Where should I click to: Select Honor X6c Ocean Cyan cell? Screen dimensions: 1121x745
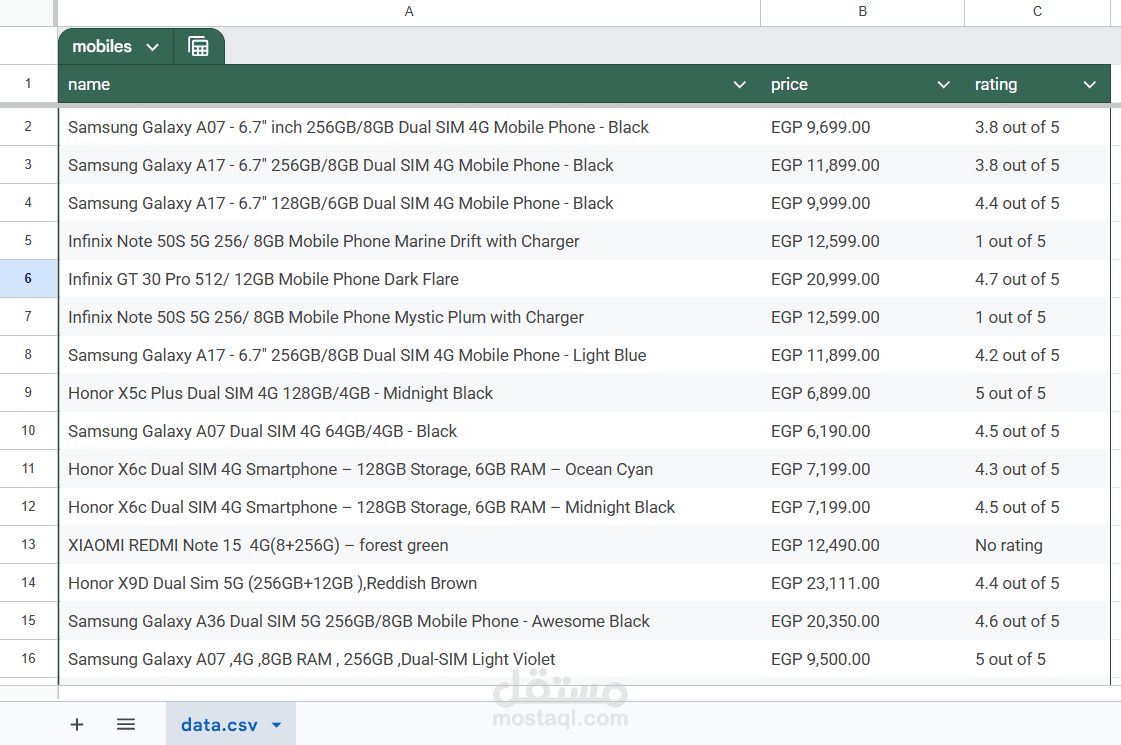click(x=409, y=468)
